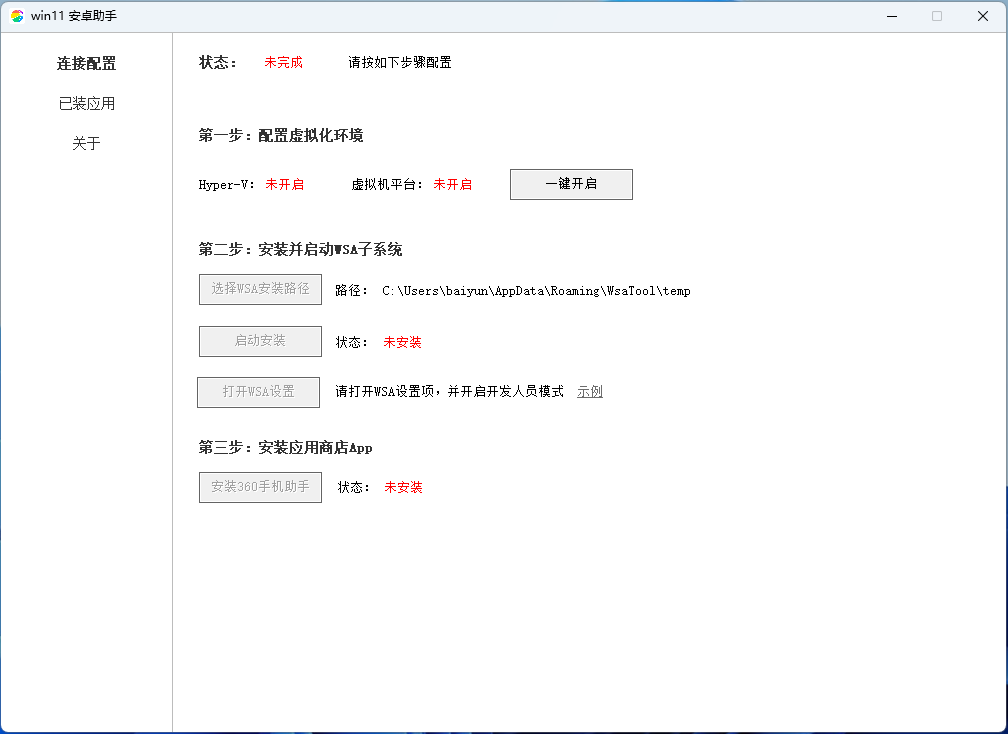Click the 未安装 status in step three

pos(402,487)
